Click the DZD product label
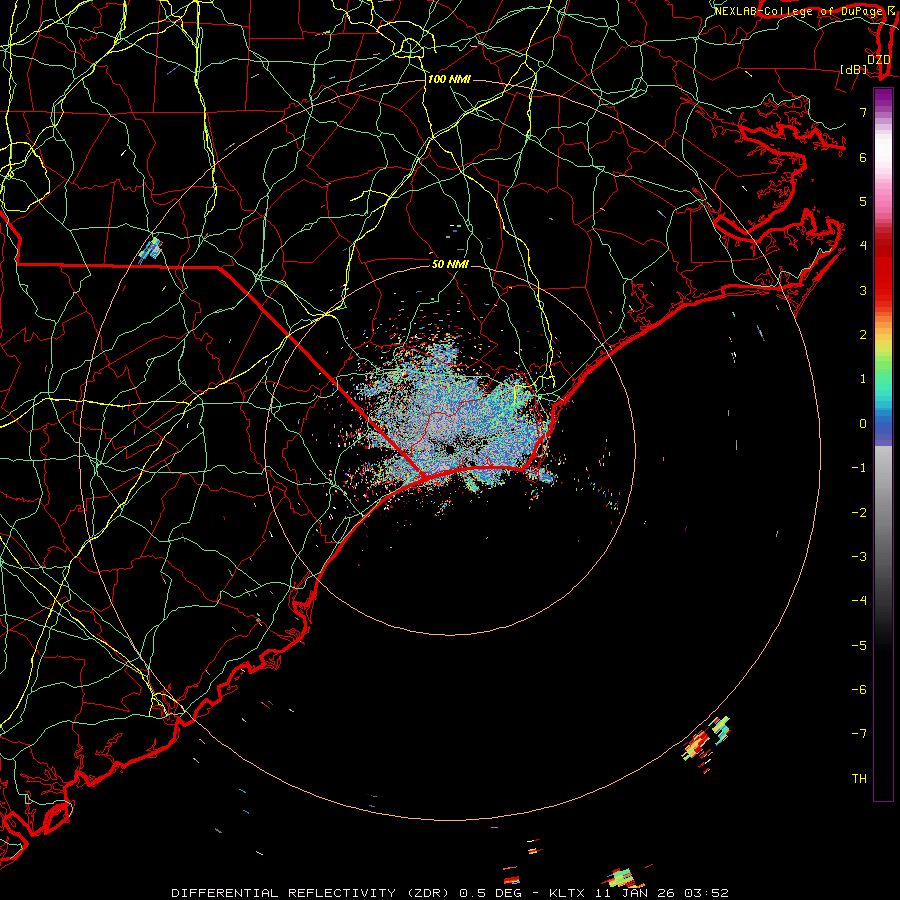The image size is (900, 900). click(x=878, y=60)
